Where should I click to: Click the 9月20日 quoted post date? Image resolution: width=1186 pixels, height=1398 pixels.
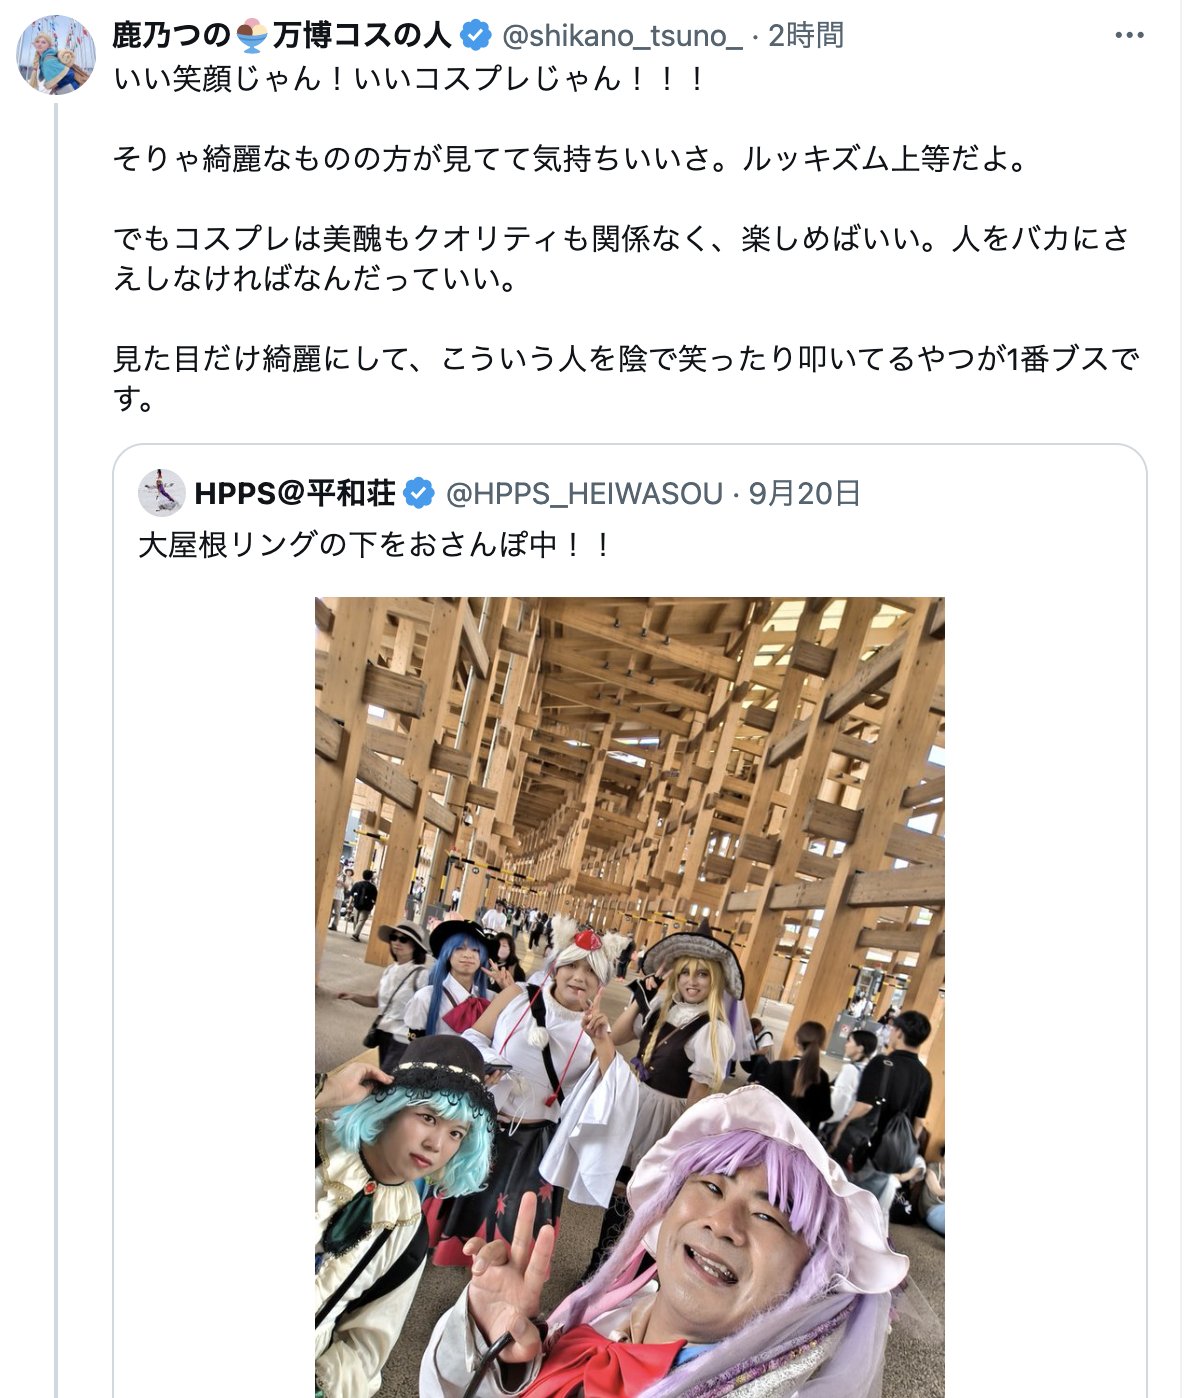(x=805, y=493)
